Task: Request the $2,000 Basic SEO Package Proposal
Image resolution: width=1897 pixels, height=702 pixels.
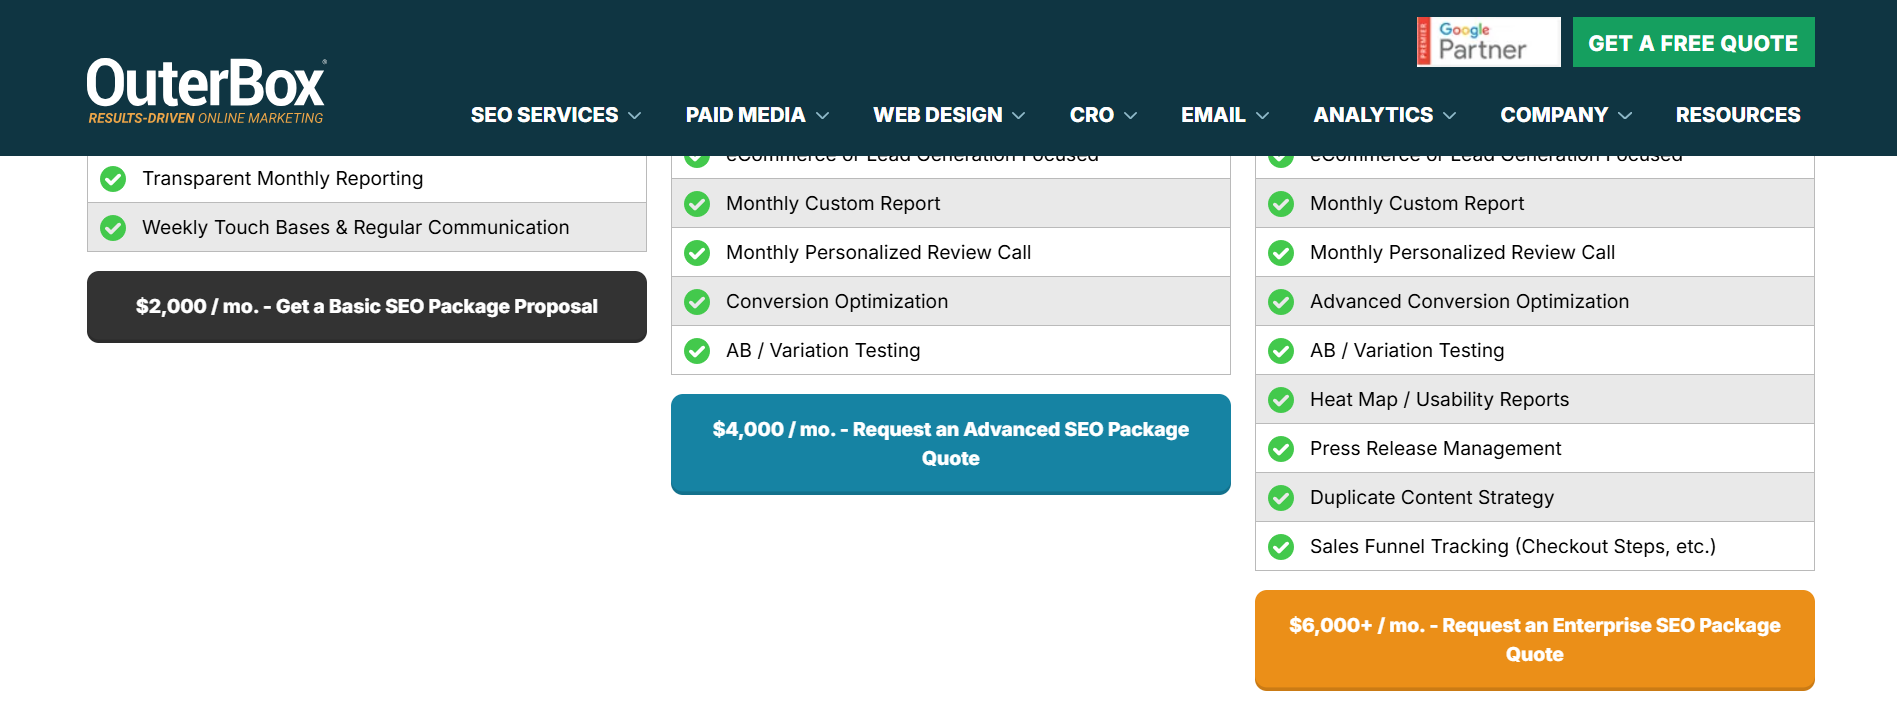Action: click(367, 307)
